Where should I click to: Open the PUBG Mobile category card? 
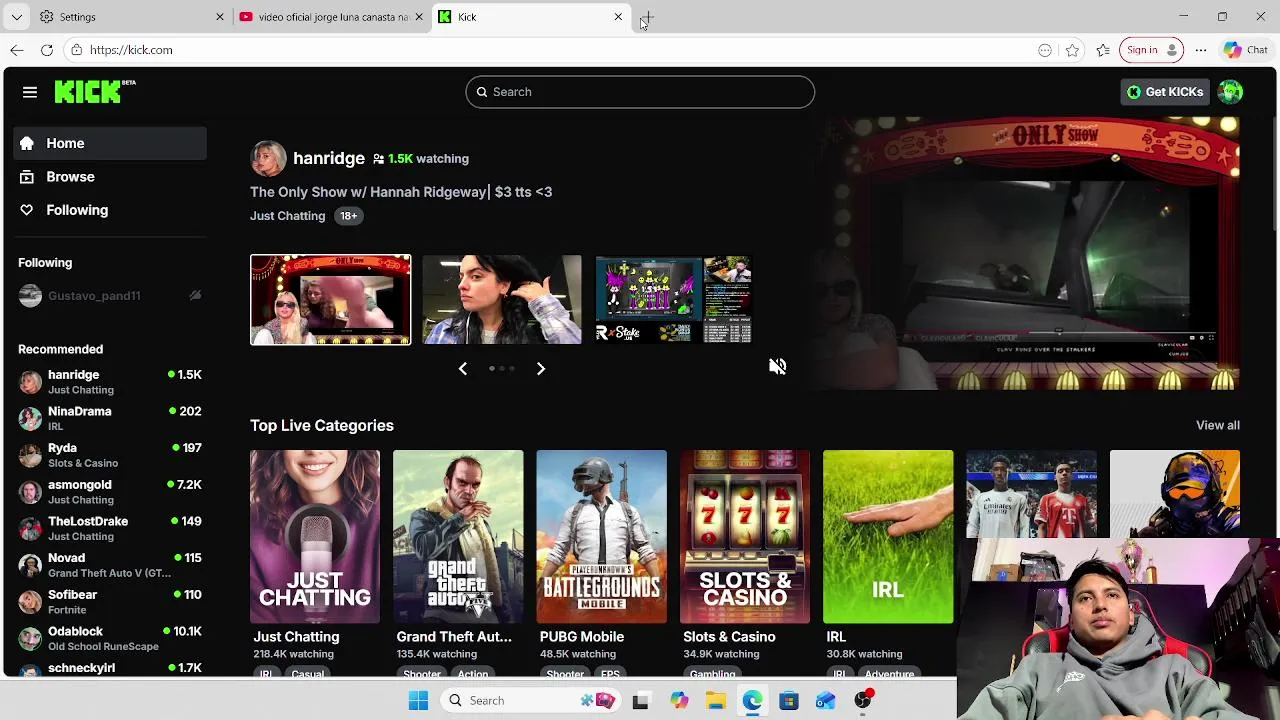click(601, 536)
